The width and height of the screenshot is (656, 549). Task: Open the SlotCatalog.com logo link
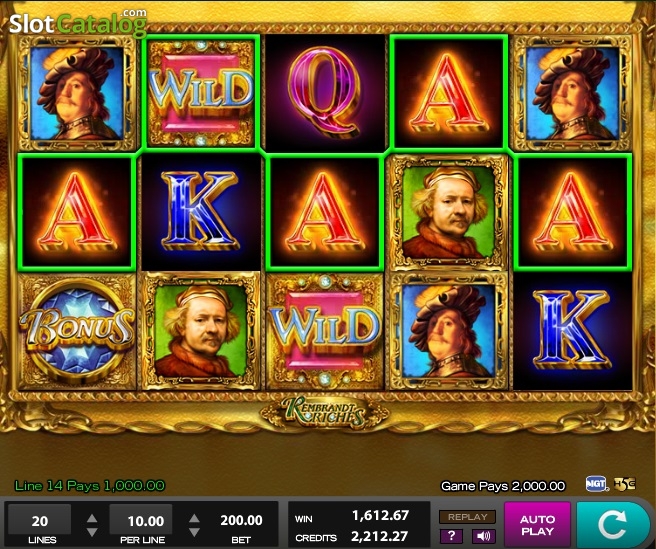(x=78, y=23)
